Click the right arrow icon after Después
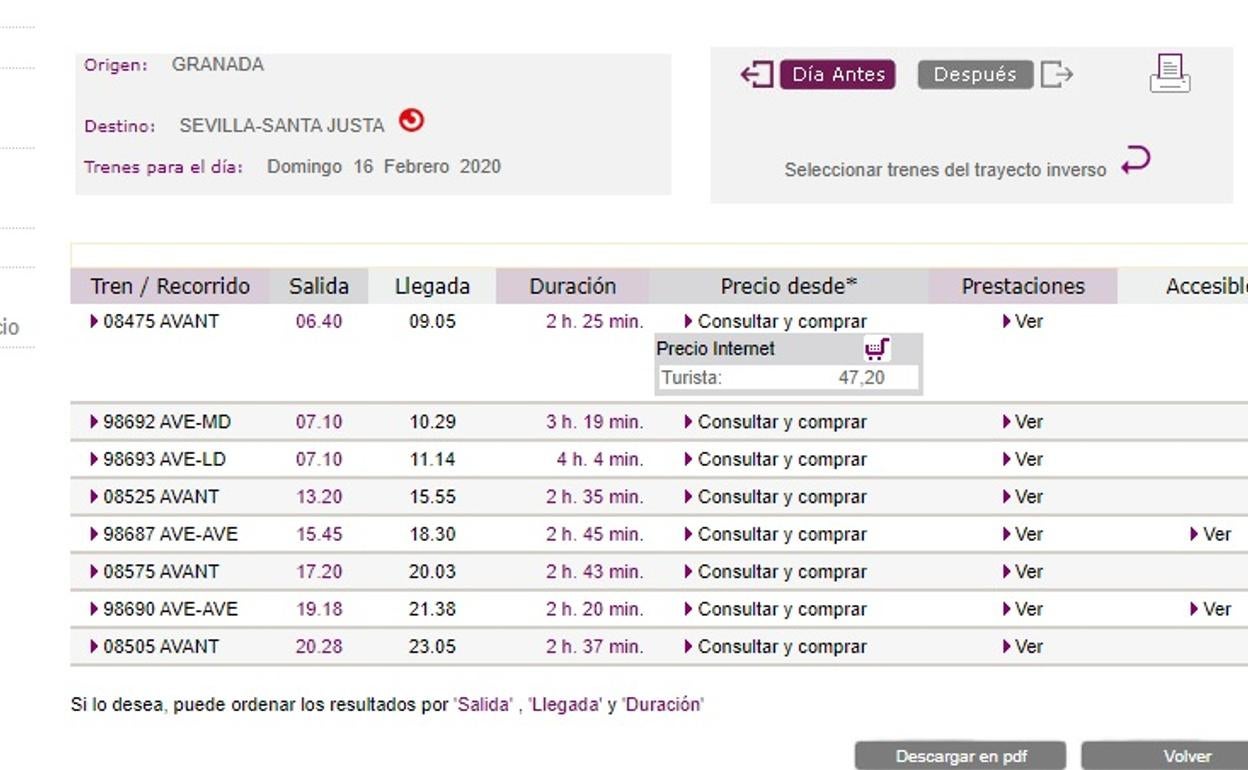Image resolution: width=1248 pixels, height=770 pixels. (x=1057, y=75)
